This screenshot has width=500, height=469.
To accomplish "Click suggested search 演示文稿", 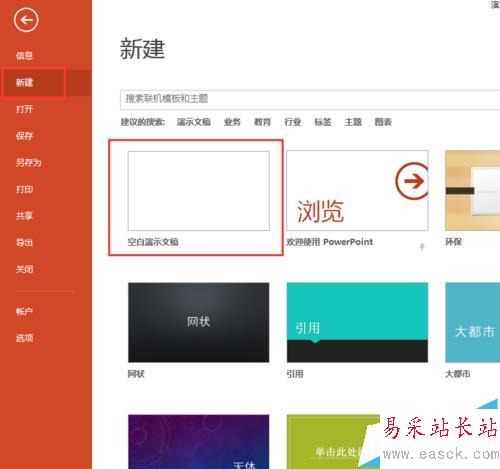I will pos(194,122).
